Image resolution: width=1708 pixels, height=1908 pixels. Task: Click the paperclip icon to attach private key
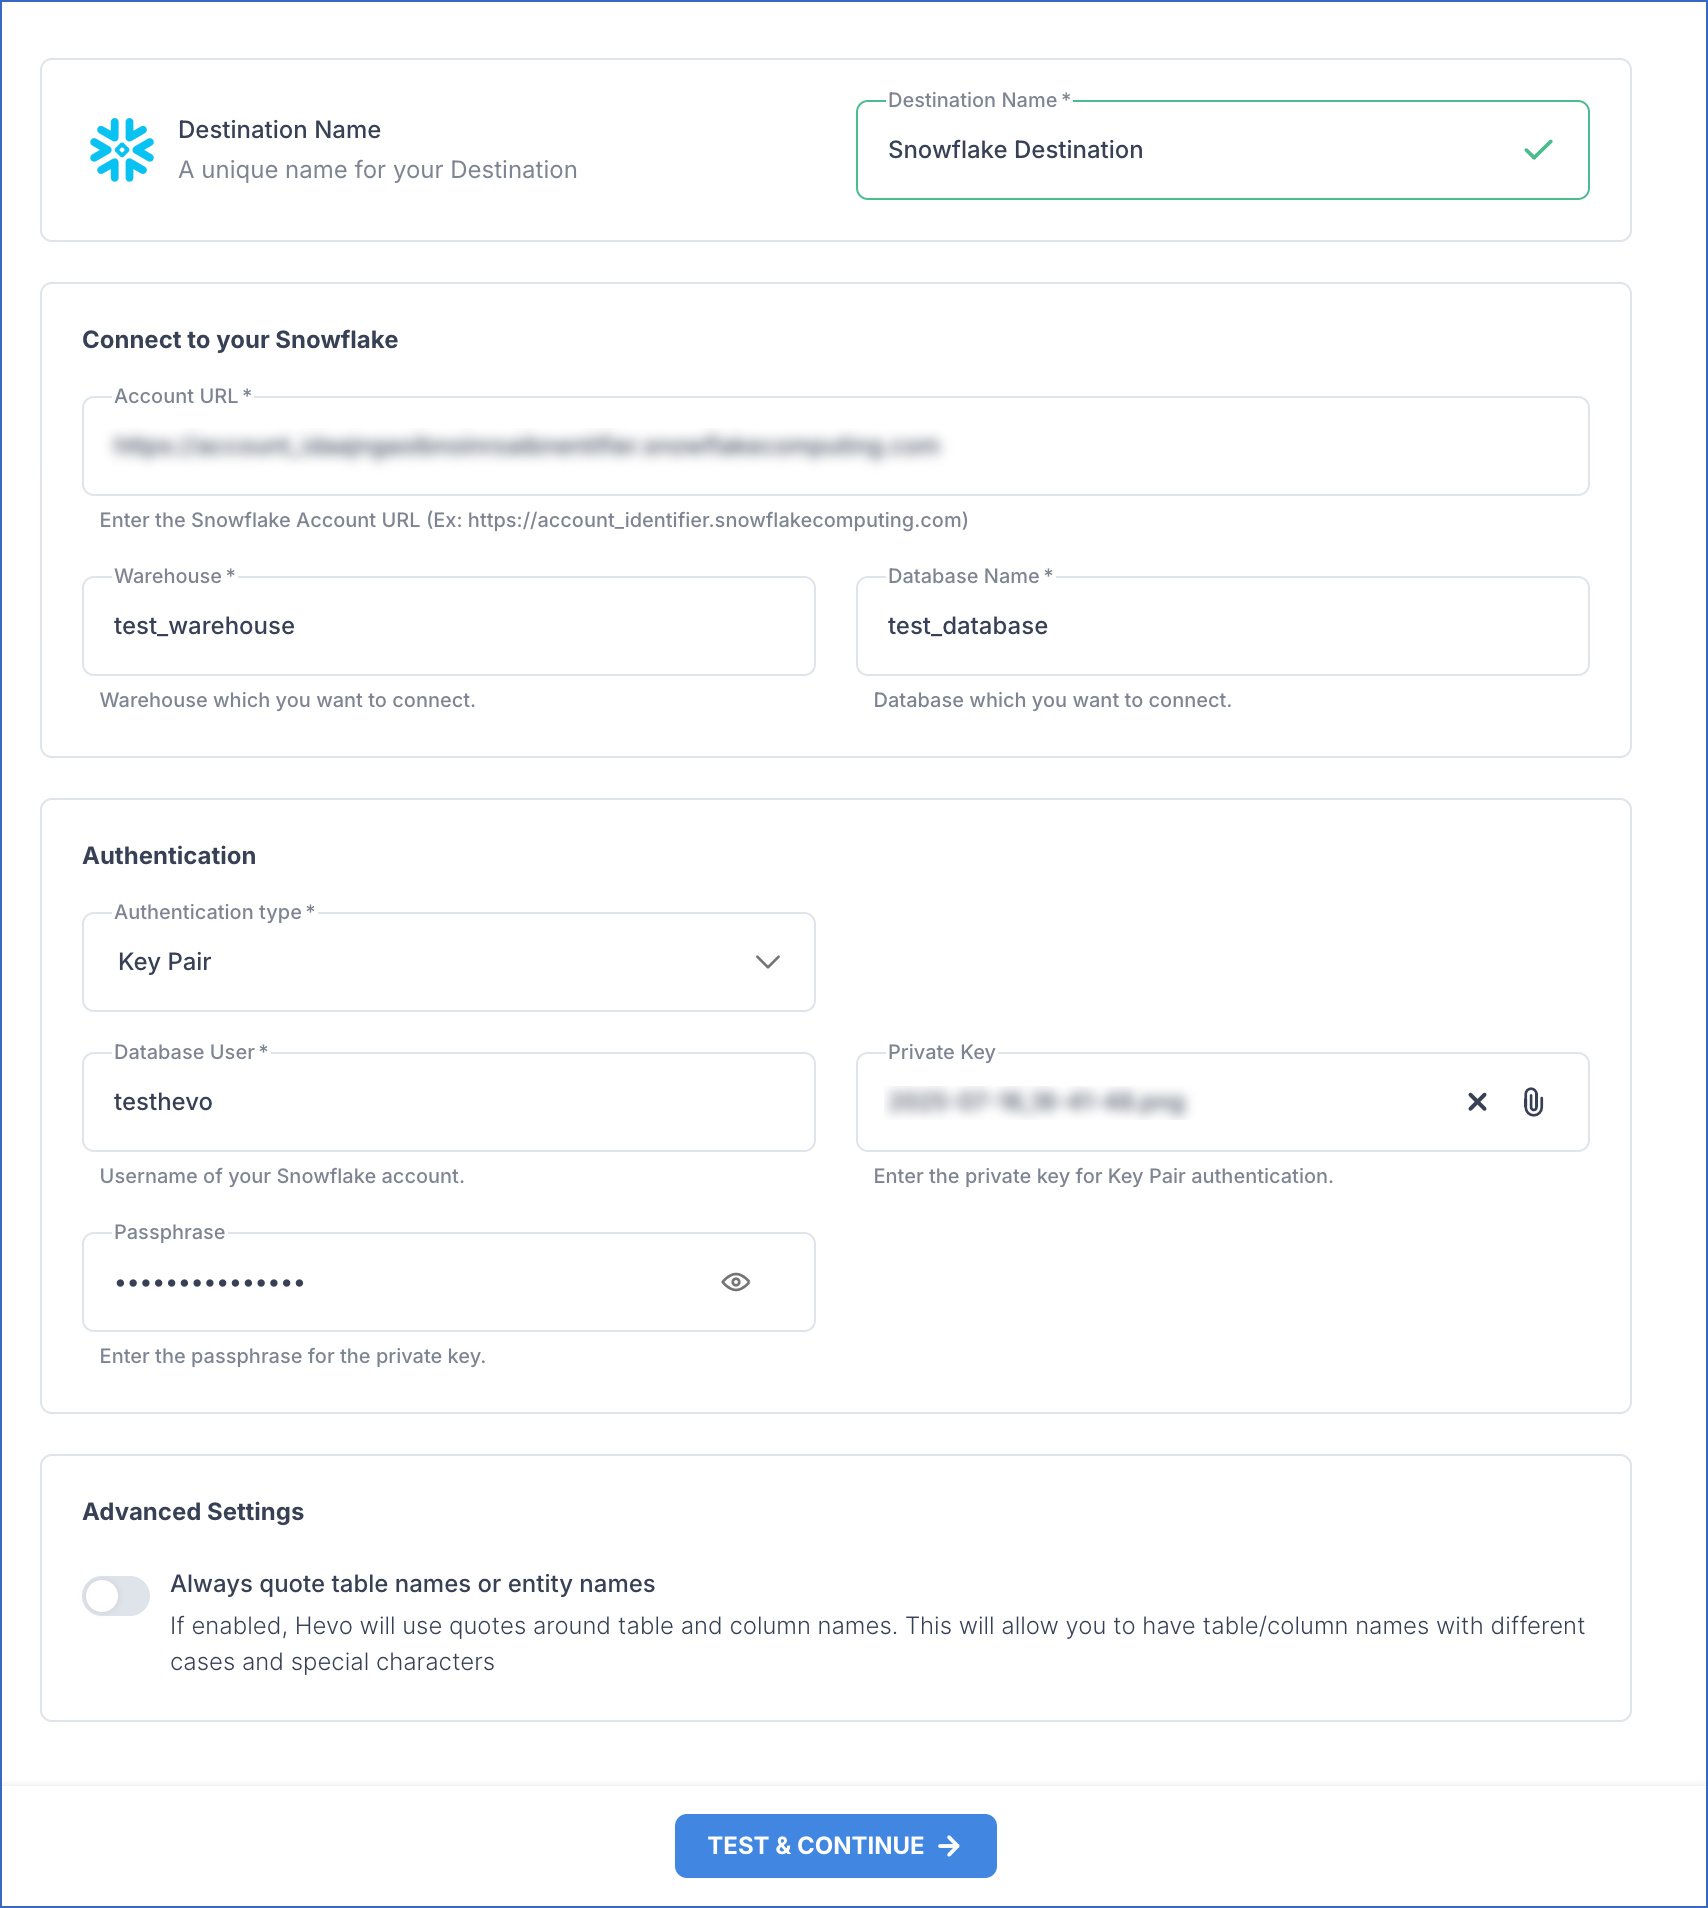[1534, 1102]
